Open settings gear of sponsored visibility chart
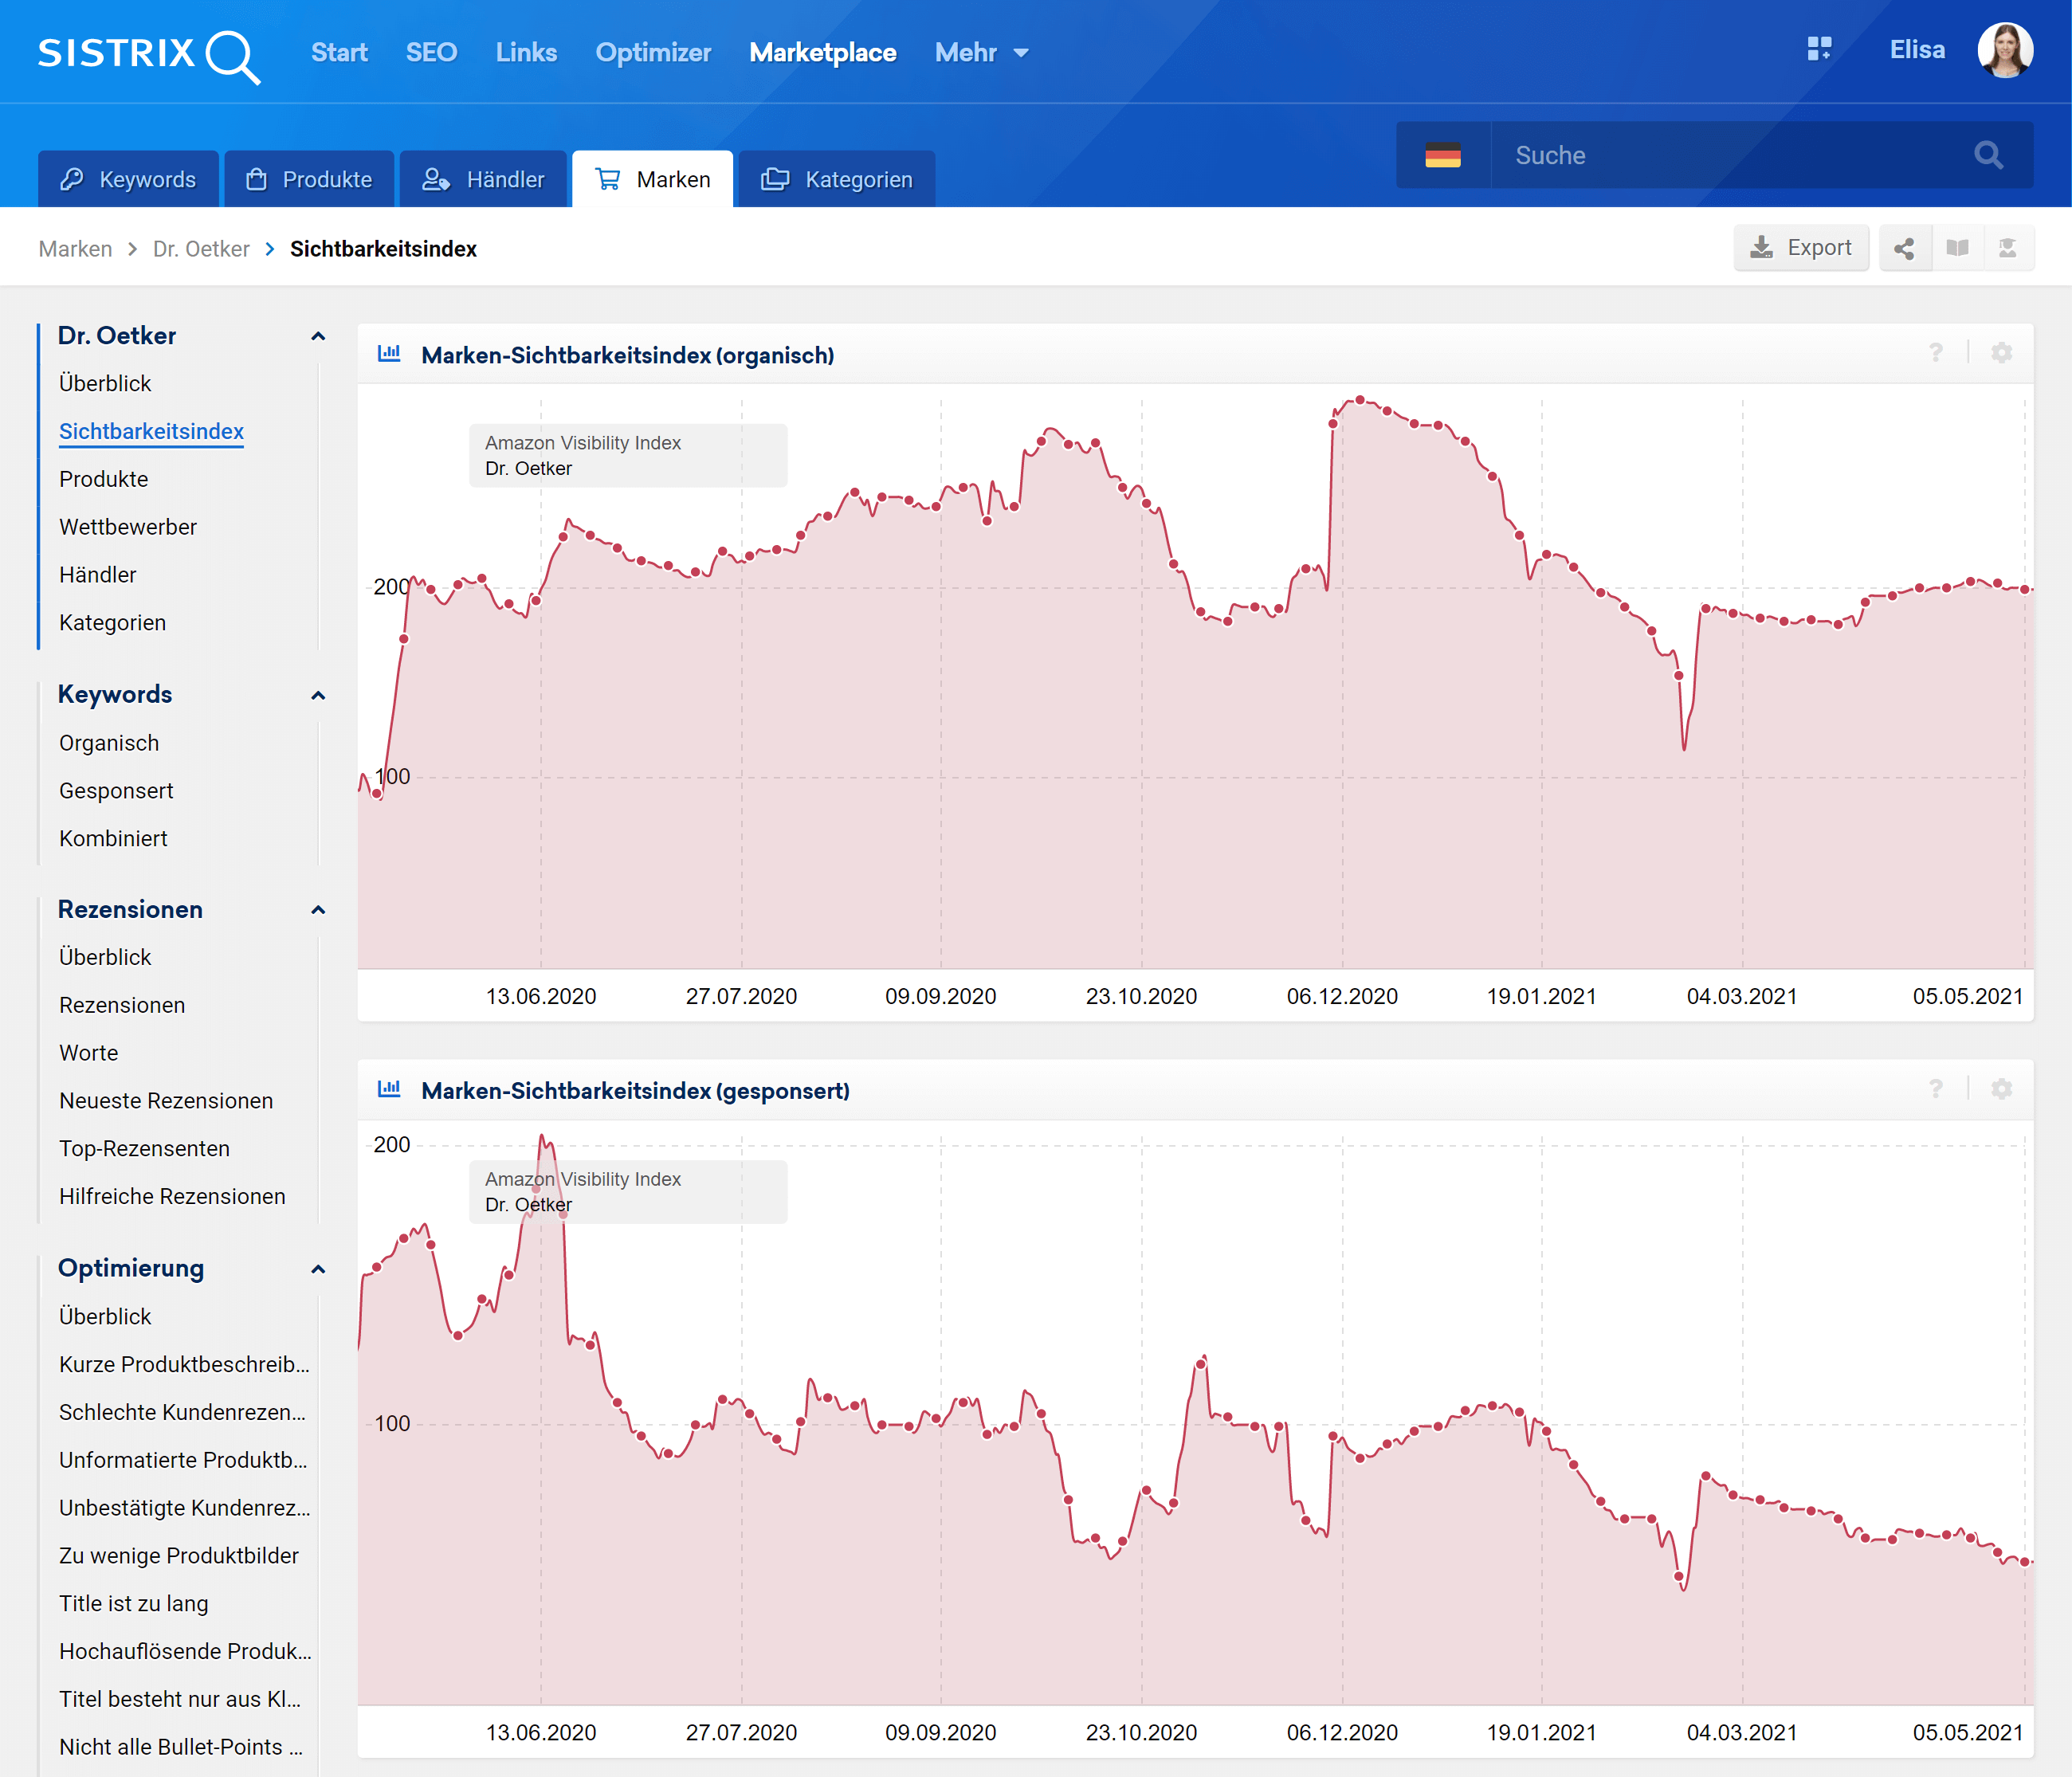The width and height of the screenshot is (2072, 1777). [x=2001, y=1089]
